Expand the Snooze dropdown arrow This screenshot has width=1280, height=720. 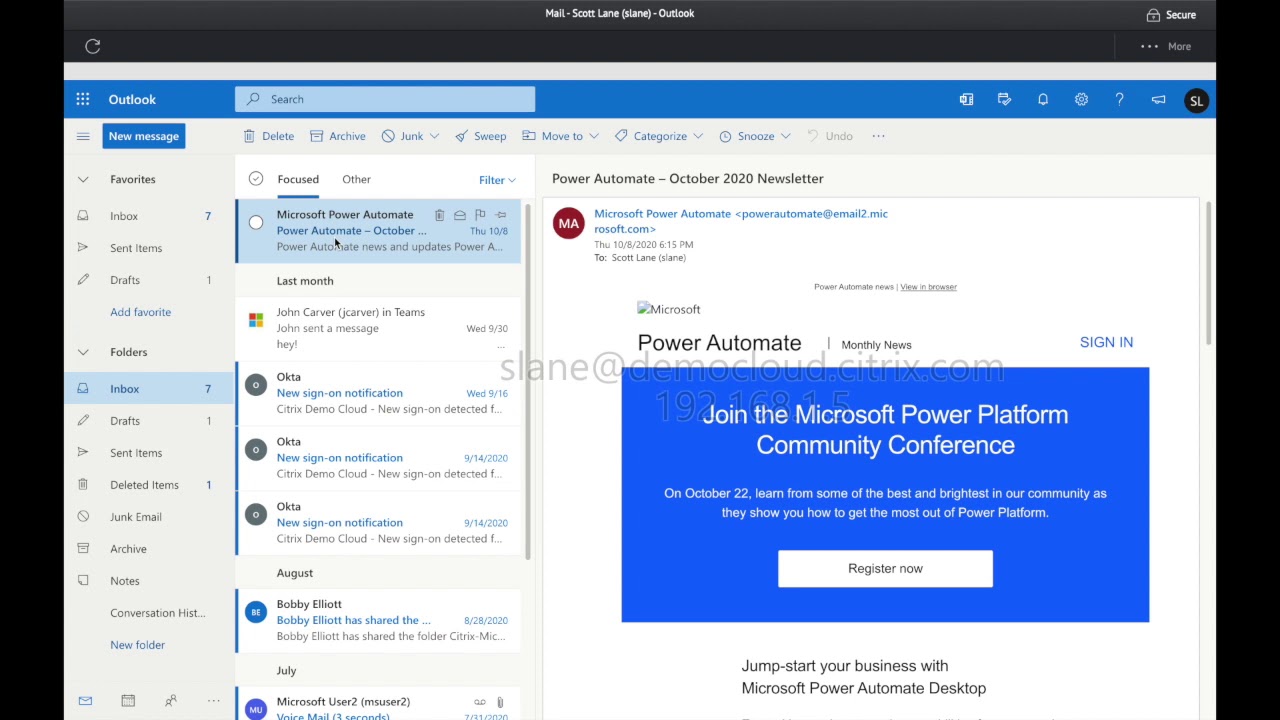pyautogui.click(x=786, y=136)
